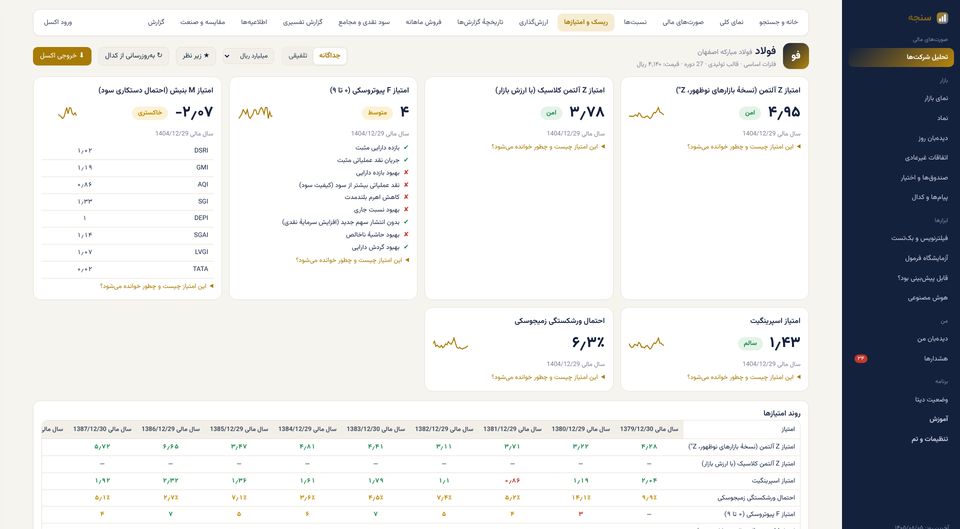Image resolution: width=960 pixels, height=529 pixels.
Task: Switch to تلفیقی (consolidated) statements toggle
Action: [298, 56]
